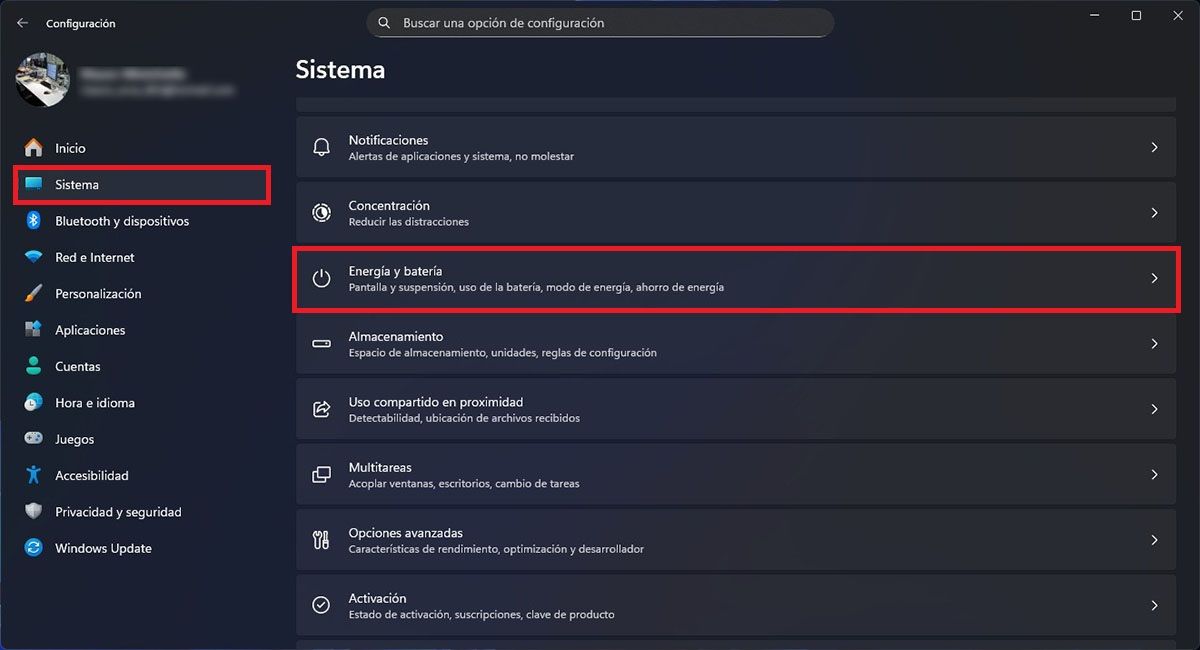Open Uso compartido en proximidad settings
Screen dimensions: 1200x650
point(736,409)
